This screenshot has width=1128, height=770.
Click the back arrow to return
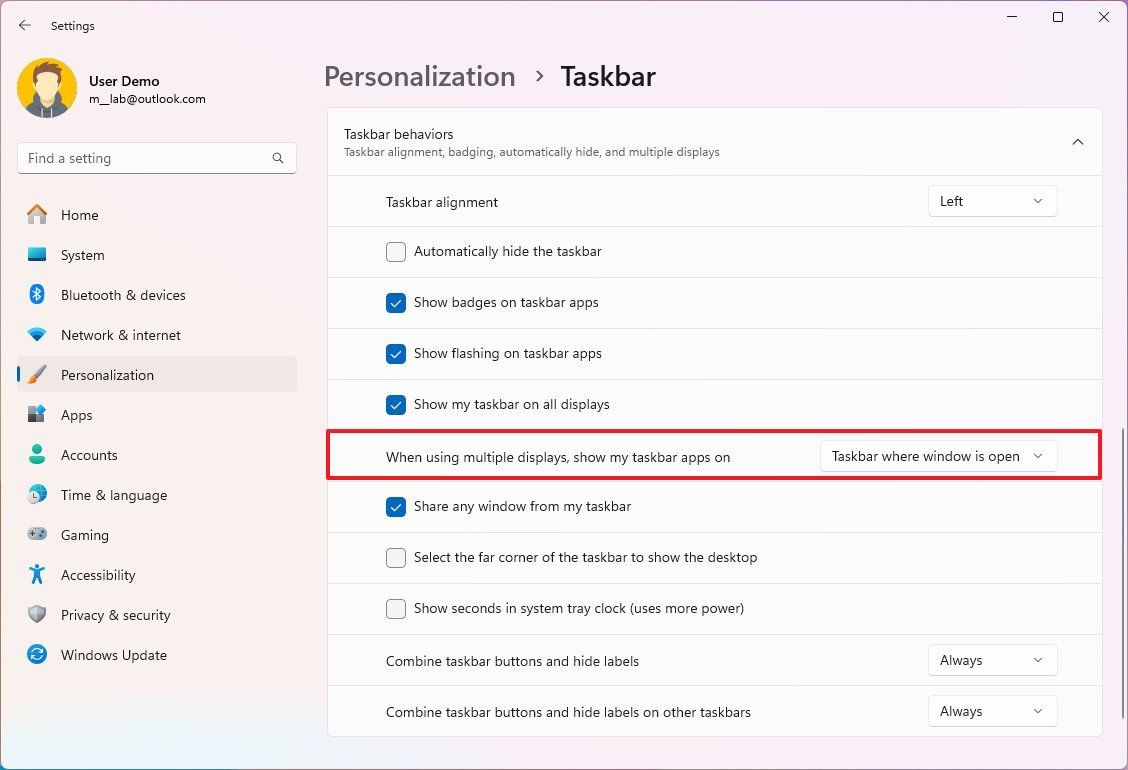coord(24,25)
